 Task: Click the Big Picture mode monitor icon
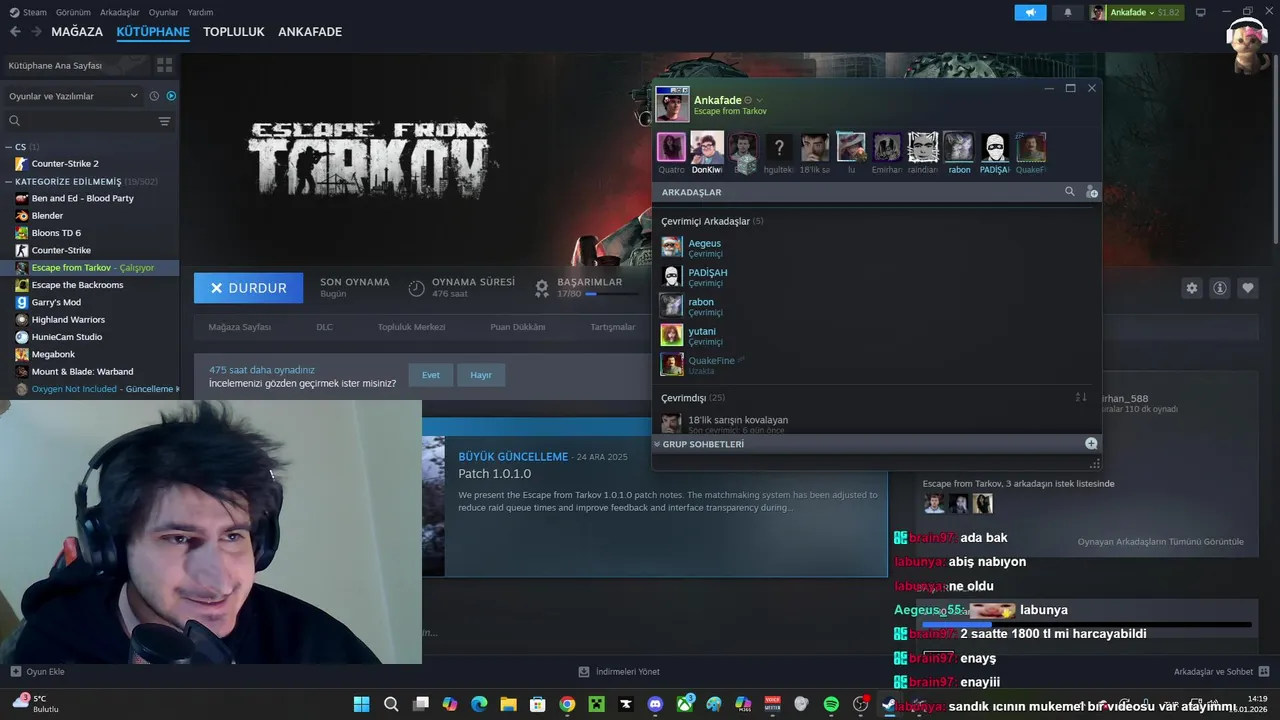point(1201,12)
